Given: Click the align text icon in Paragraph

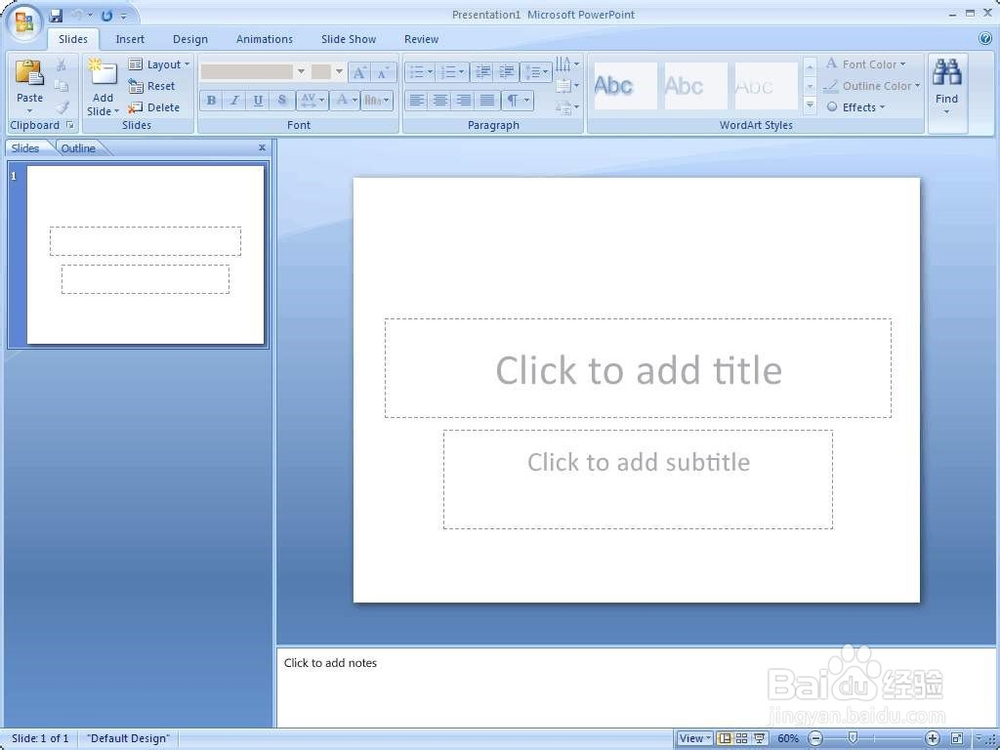Looking at the screenshot, I should click(x=566, y=85).
